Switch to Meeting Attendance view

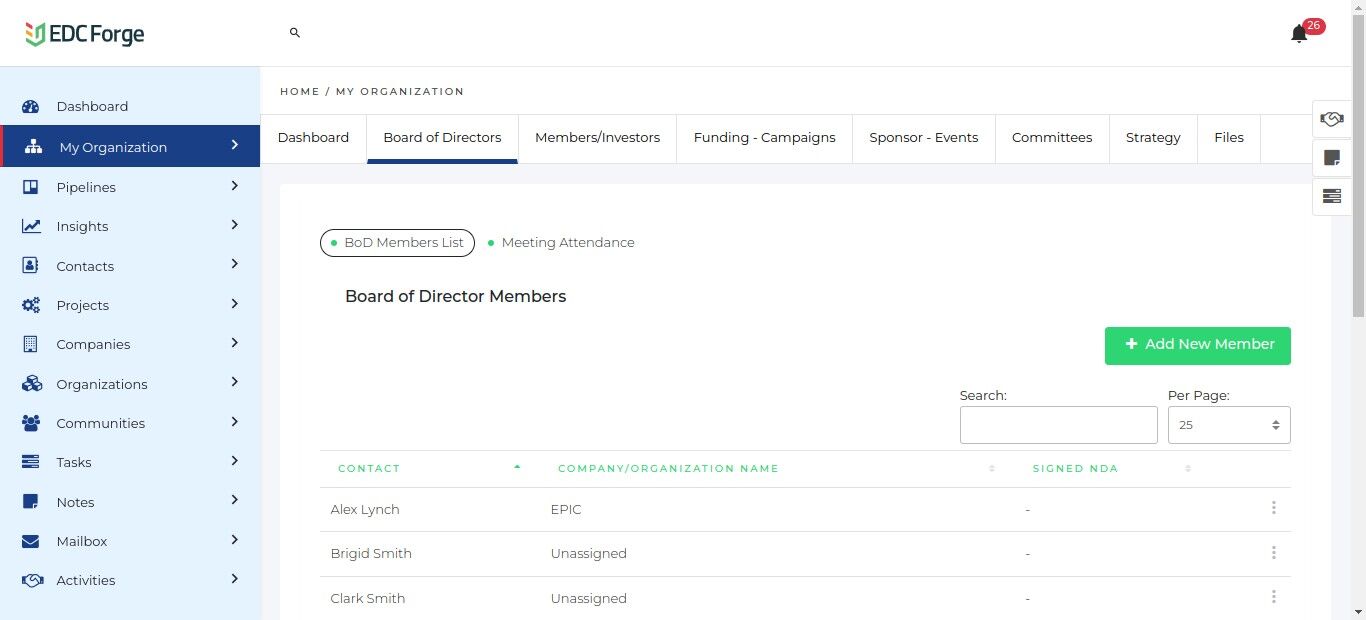tap(566, 243)
